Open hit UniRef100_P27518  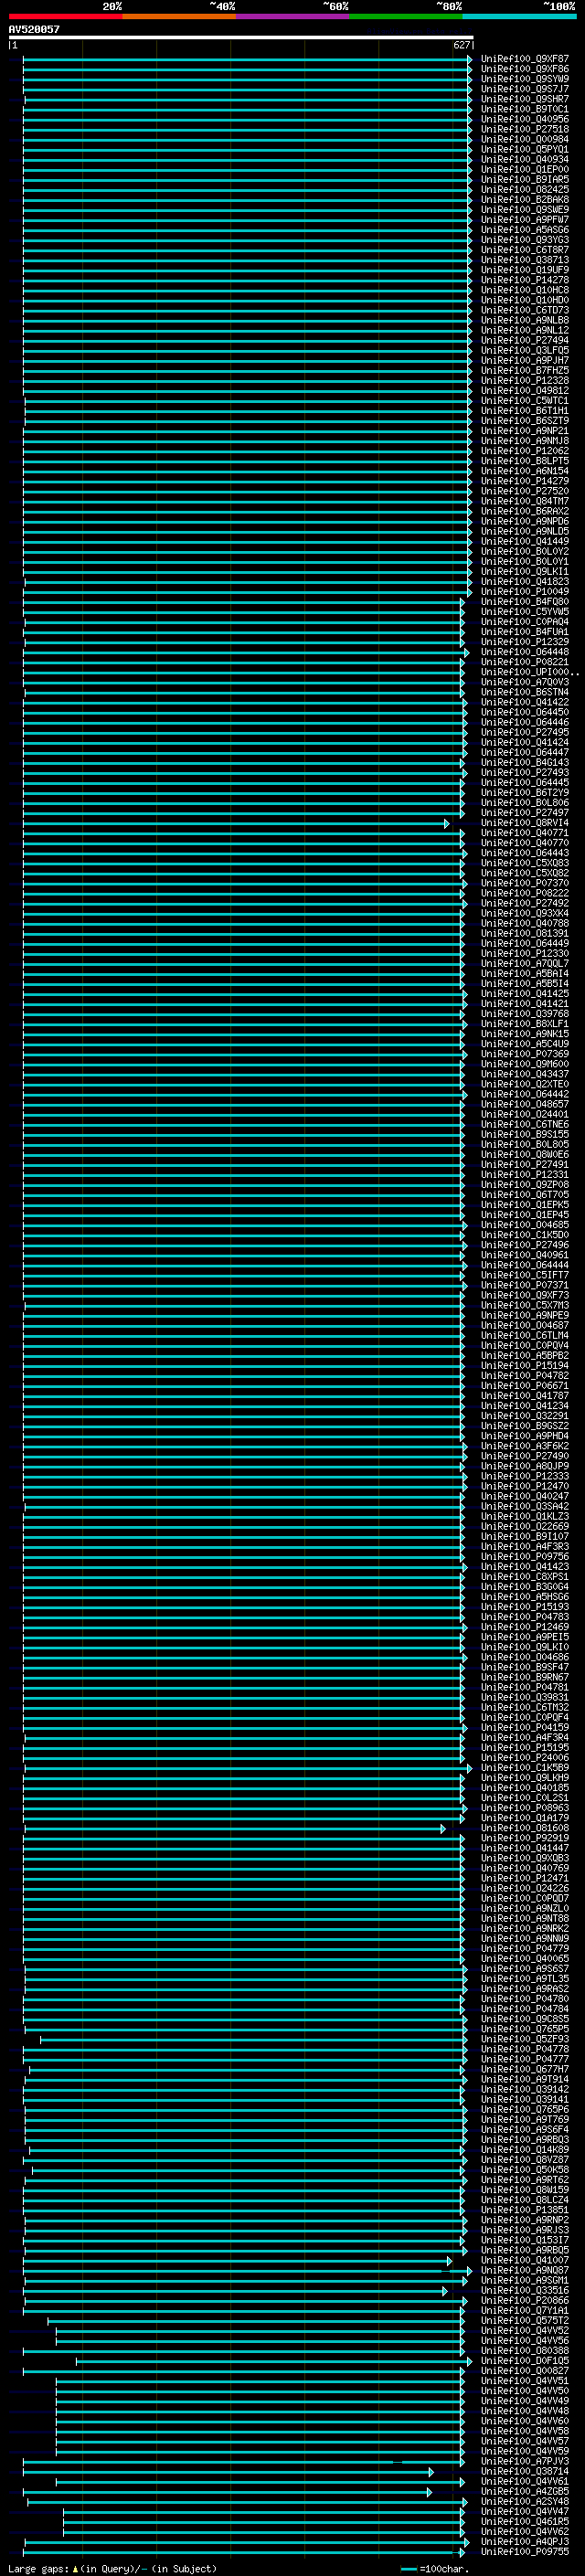(525, 129)
